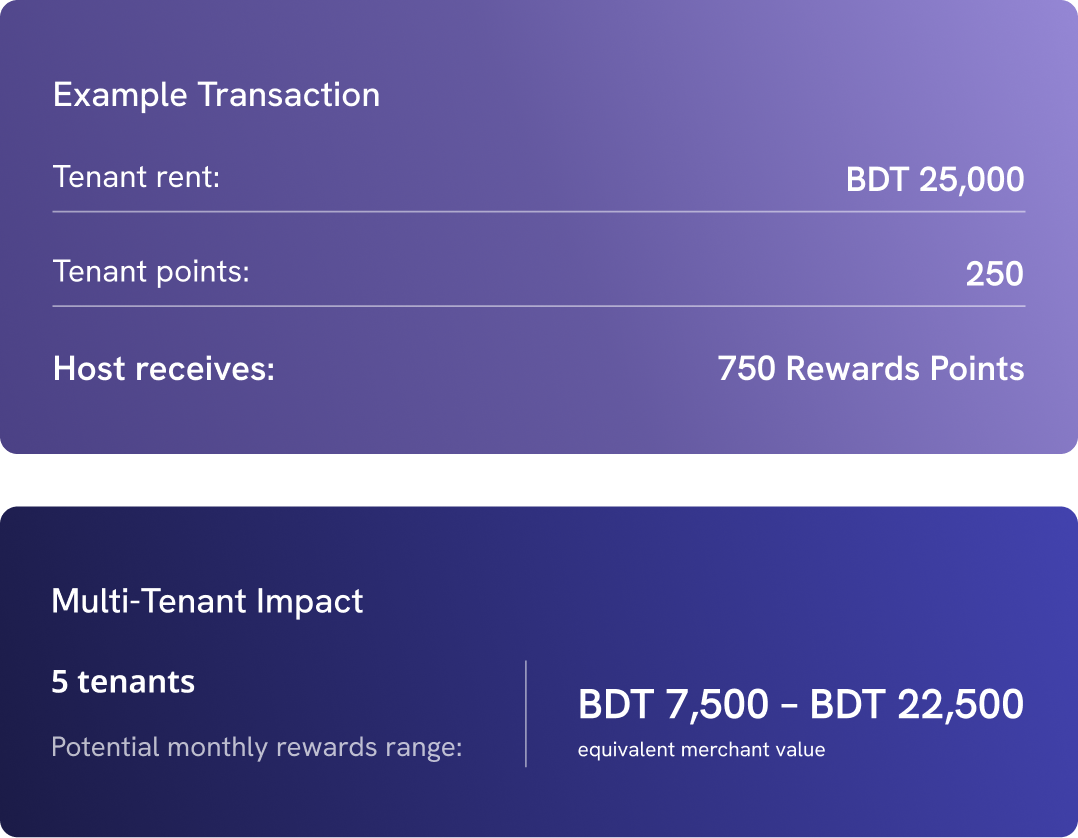Click the 750 Rewards Points value
Viewport: 1078px width, 838px height.
point(870,368)
